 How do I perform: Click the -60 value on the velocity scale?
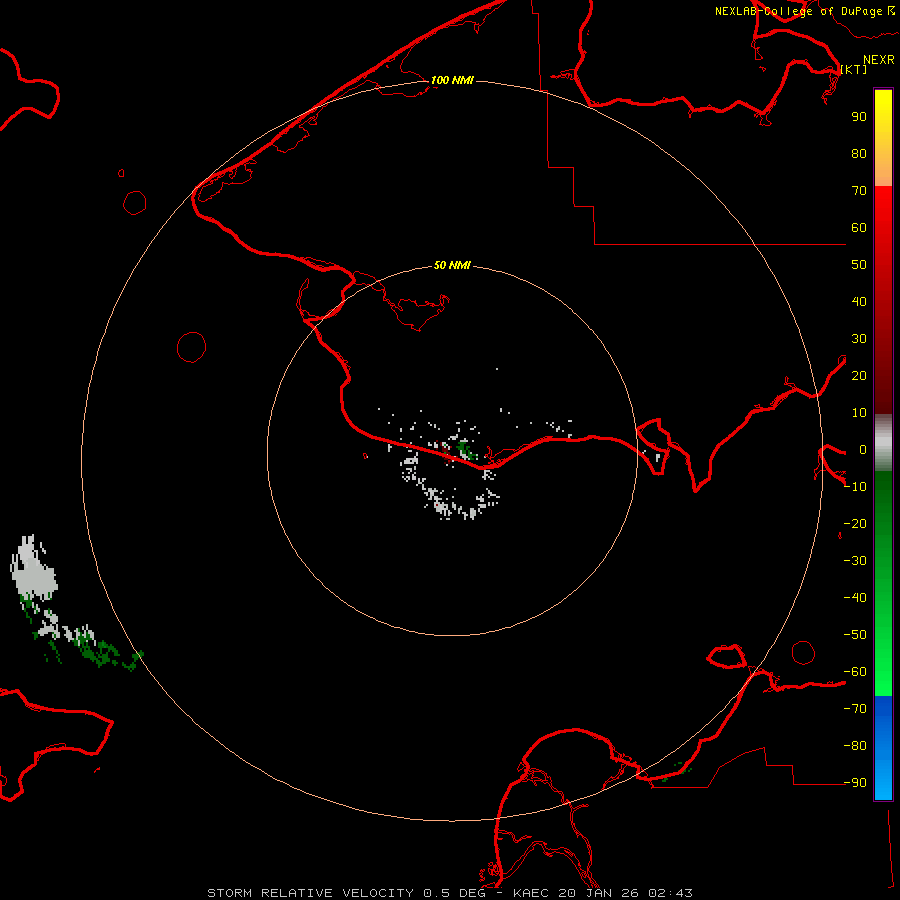856,672
